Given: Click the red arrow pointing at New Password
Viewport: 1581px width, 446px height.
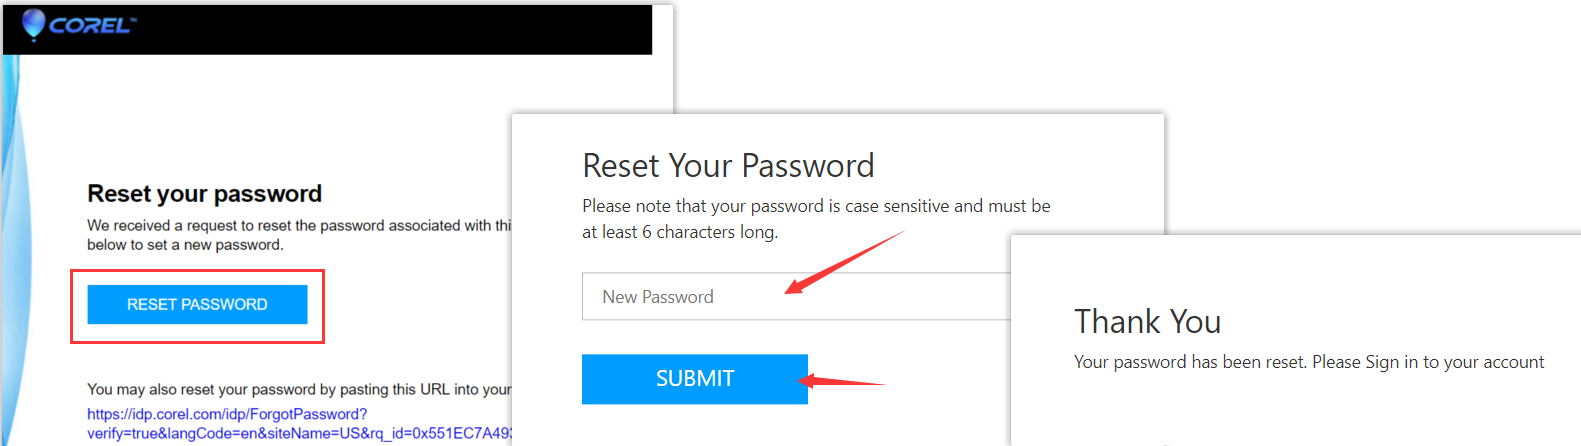Looking at the screenshot, I should pyautogui.click(x=843, y=263).
